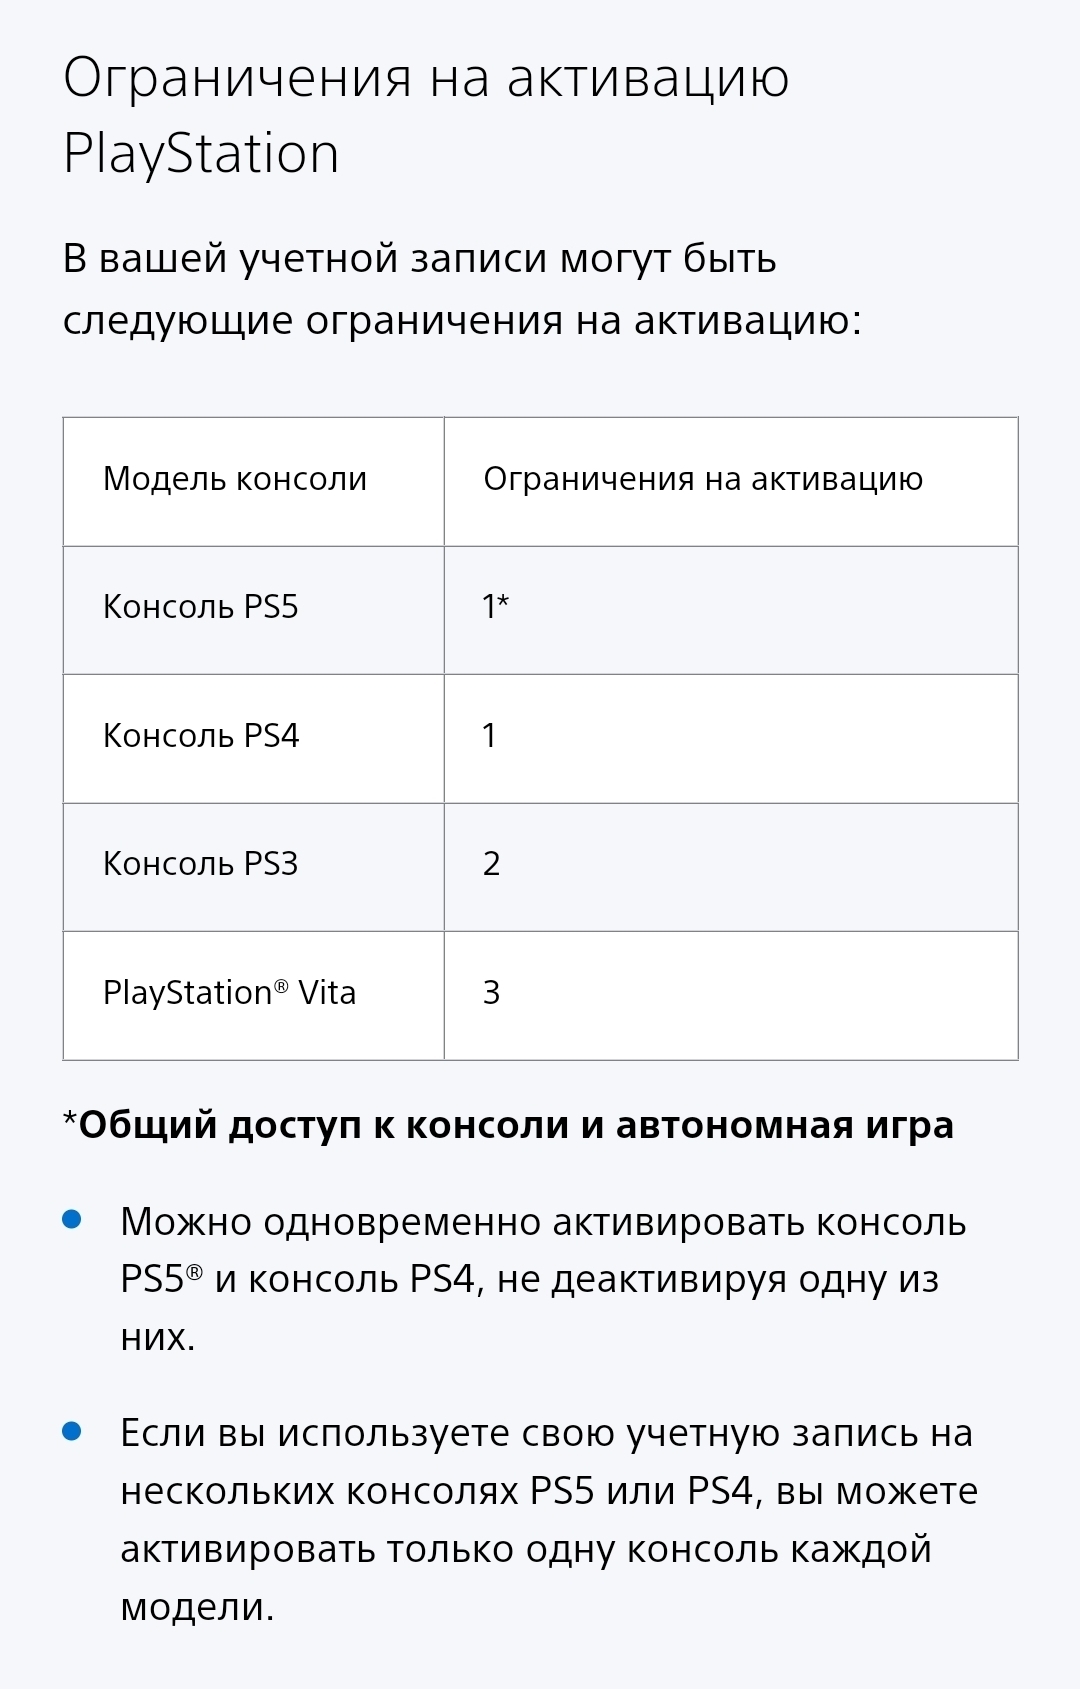Click the heading 'Ограничения на активацию PlayStation'
The image size is (1080, 1689).
pyautogui.click(x=425, y=115)
